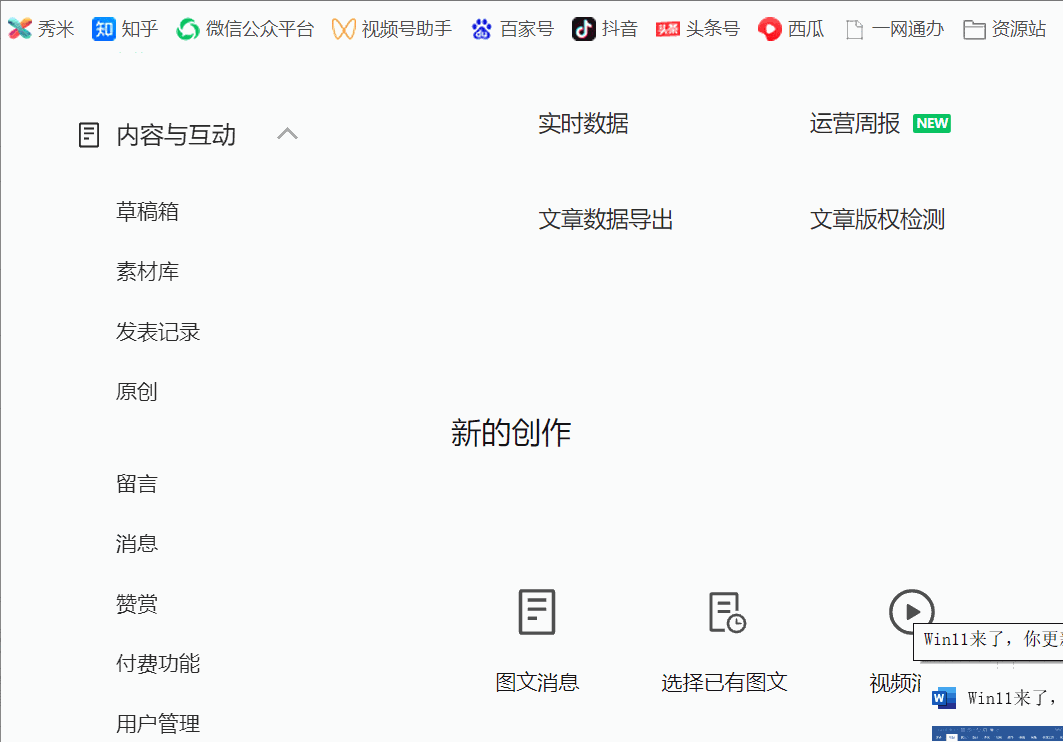Click the 图文消息 document icon
This screenshot has width=1063, height=742.
pyautogui.click(x=537, y=612)
